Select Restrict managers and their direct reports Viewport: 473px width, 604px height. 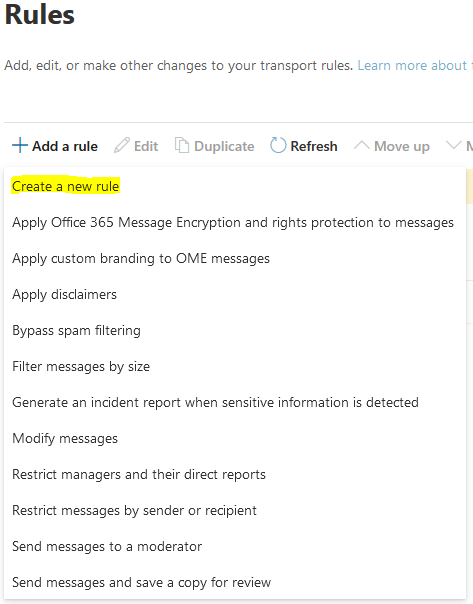coord(139,474)
